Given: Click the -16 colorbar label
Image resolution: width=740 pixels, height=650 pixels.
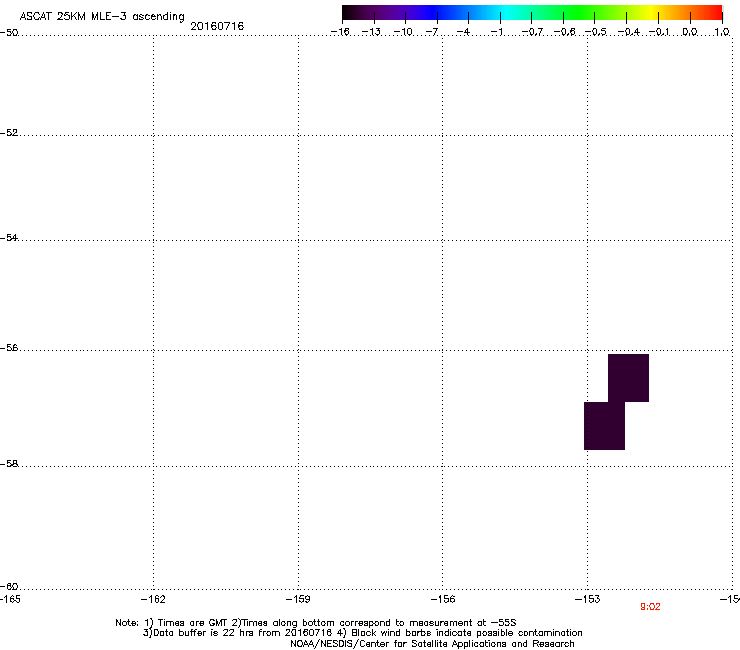Looking at the screenshot, I should coord(340,32).
